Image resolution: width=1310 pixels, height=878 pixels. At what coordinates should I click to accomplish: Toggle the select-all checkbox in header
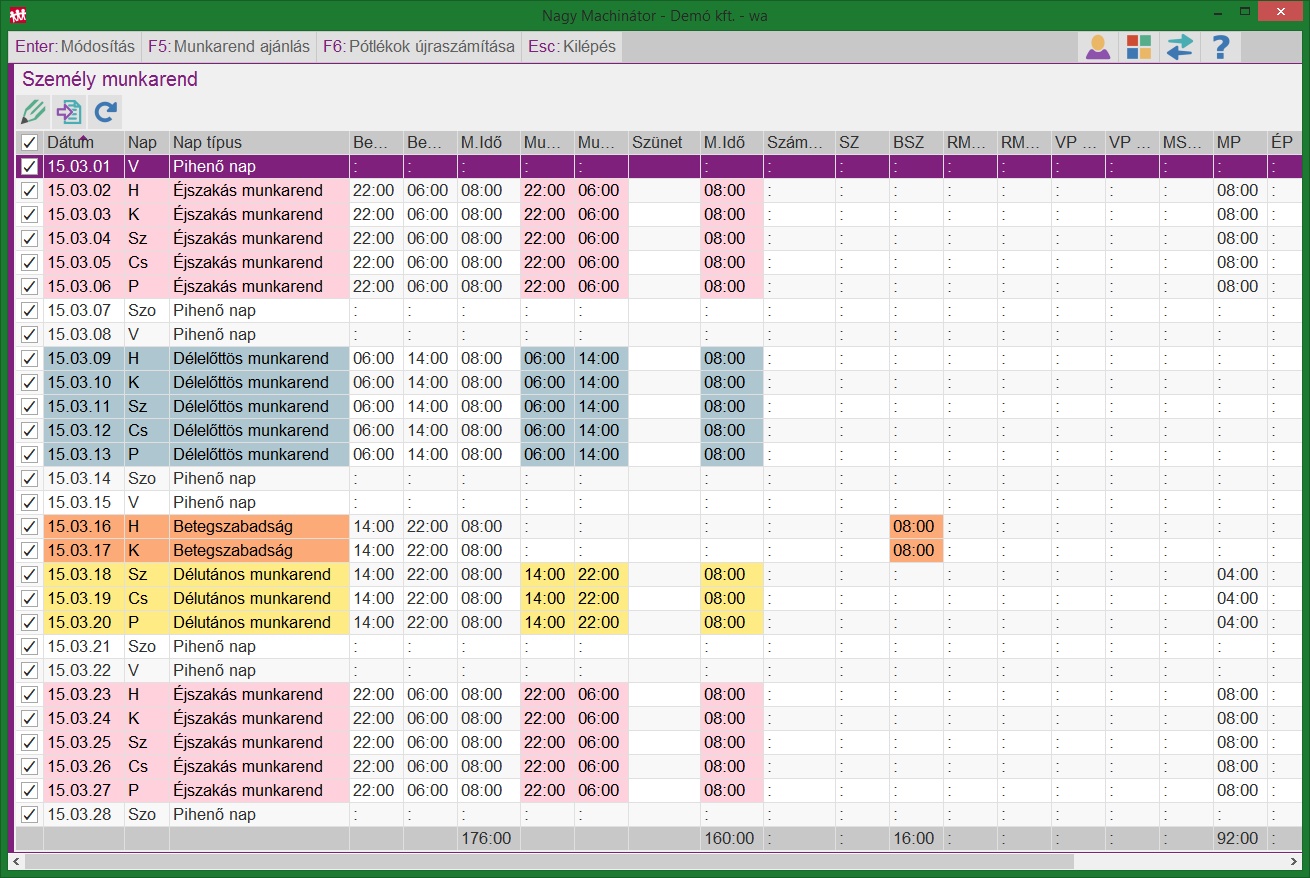click(x=29, y=143)
